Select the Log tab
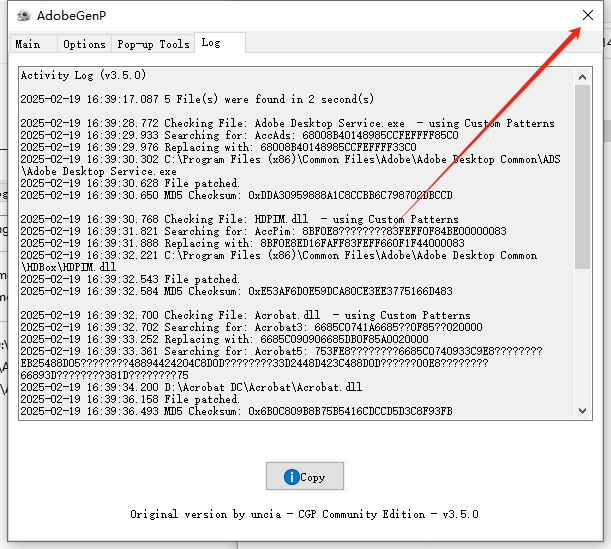This screenshot has height=549, width=611. 220,42
